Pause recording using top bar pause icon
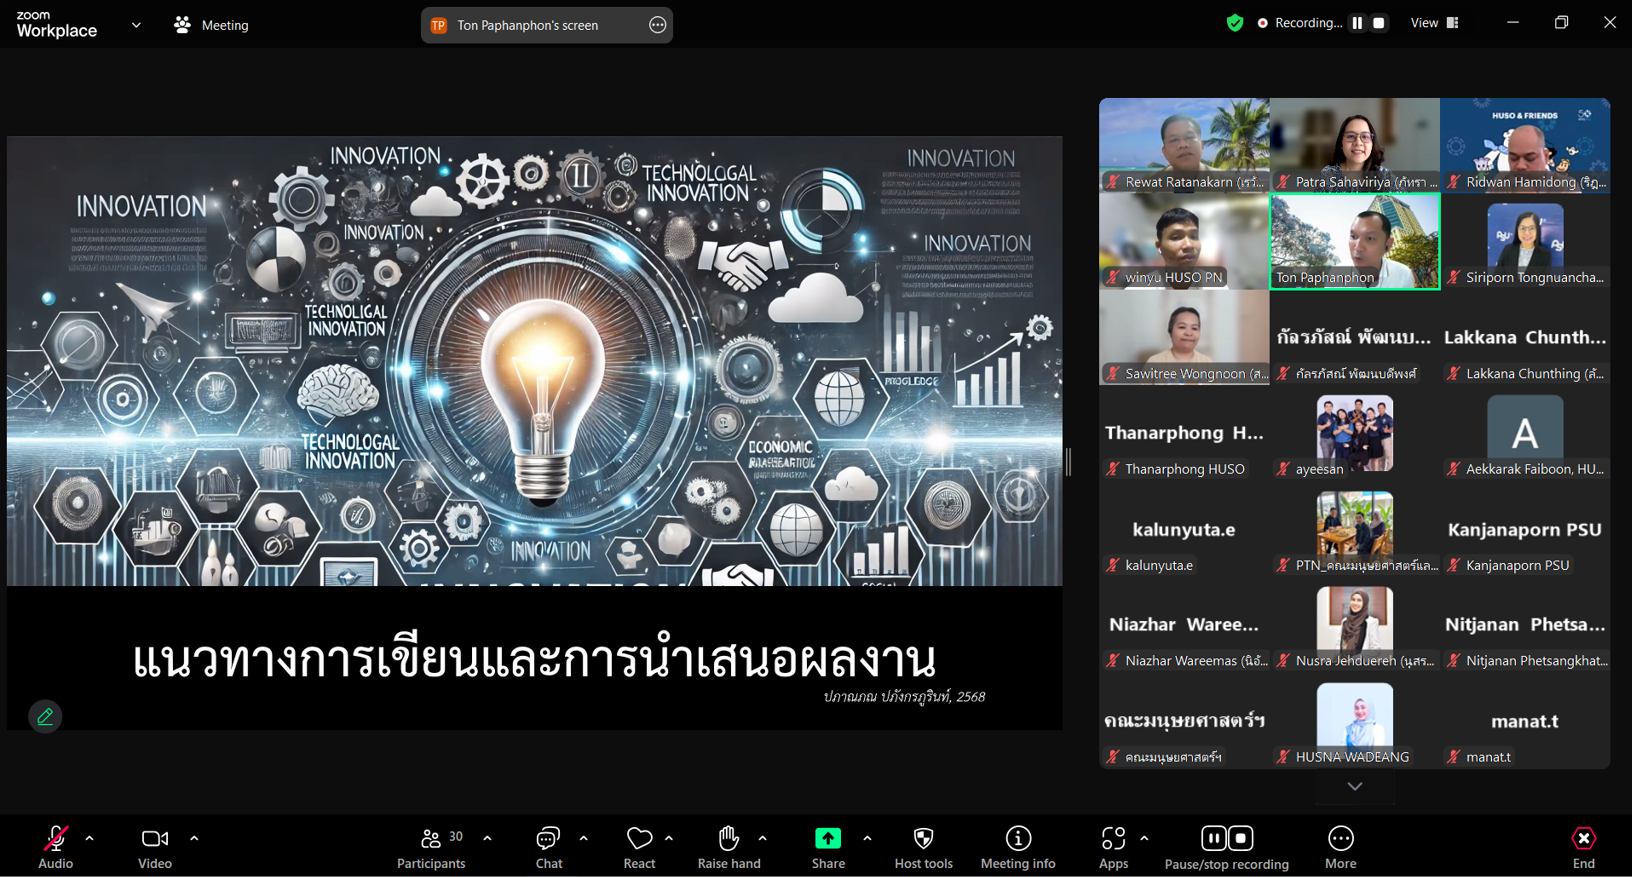 point(1357,23)
